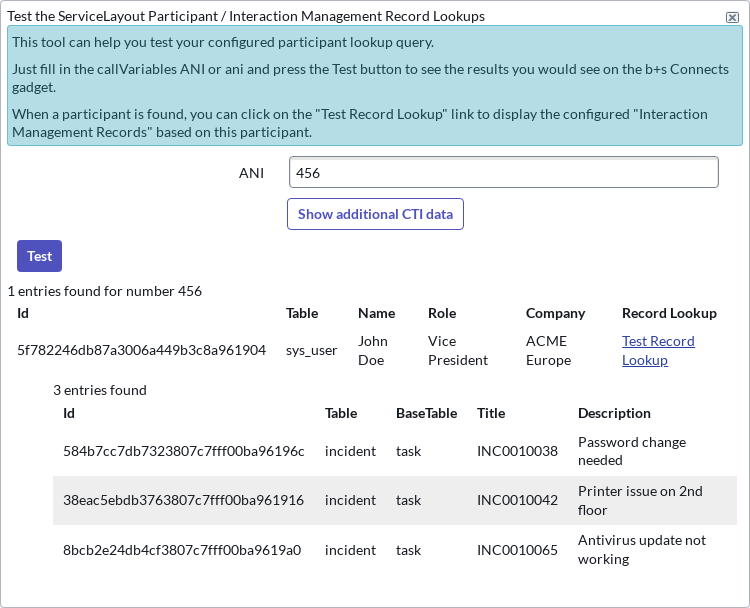Click the Description column header
750x608 pixels.
(614, 413)
